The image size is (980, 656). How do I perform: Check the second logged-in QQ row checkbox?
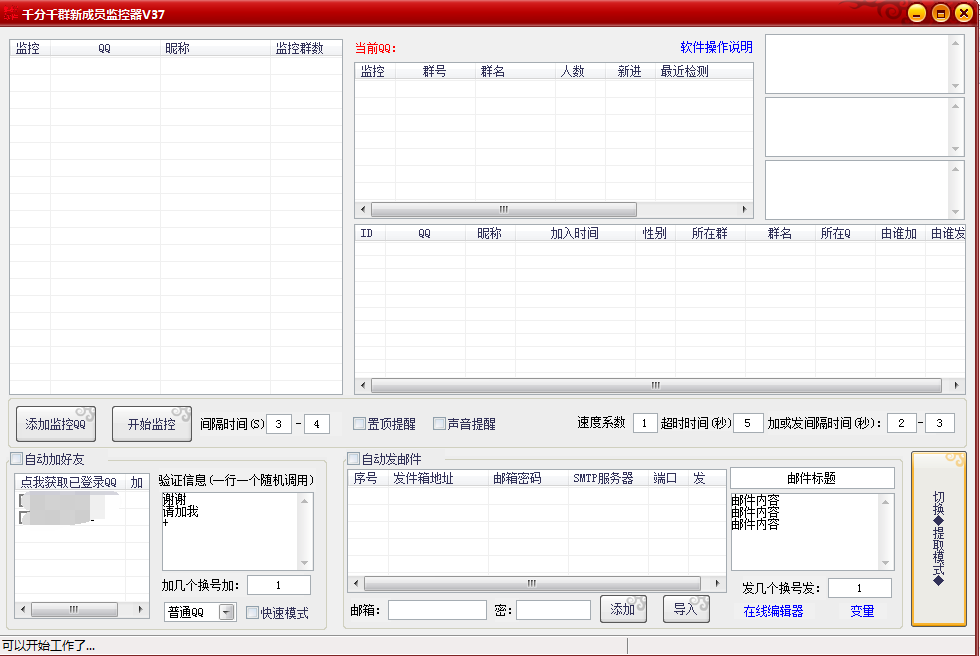22,517
